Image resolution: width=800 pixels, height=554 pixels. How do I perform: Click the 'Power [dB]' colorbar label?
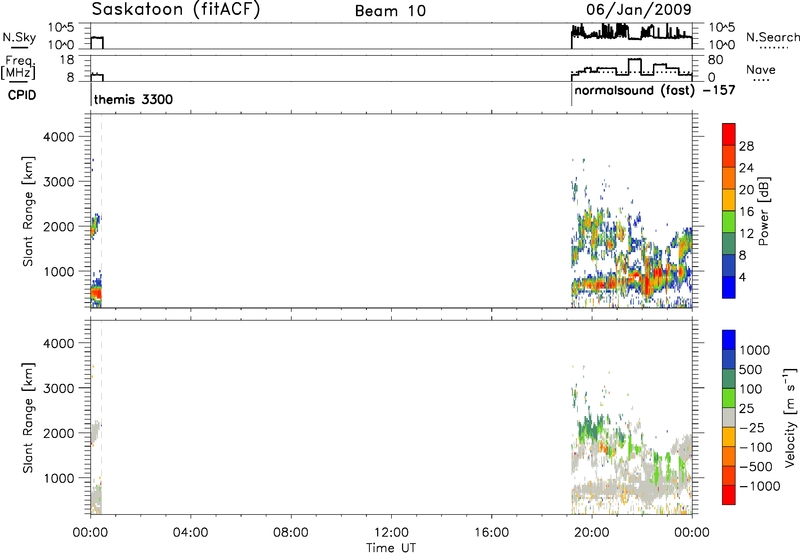click(x=764, y=211)
